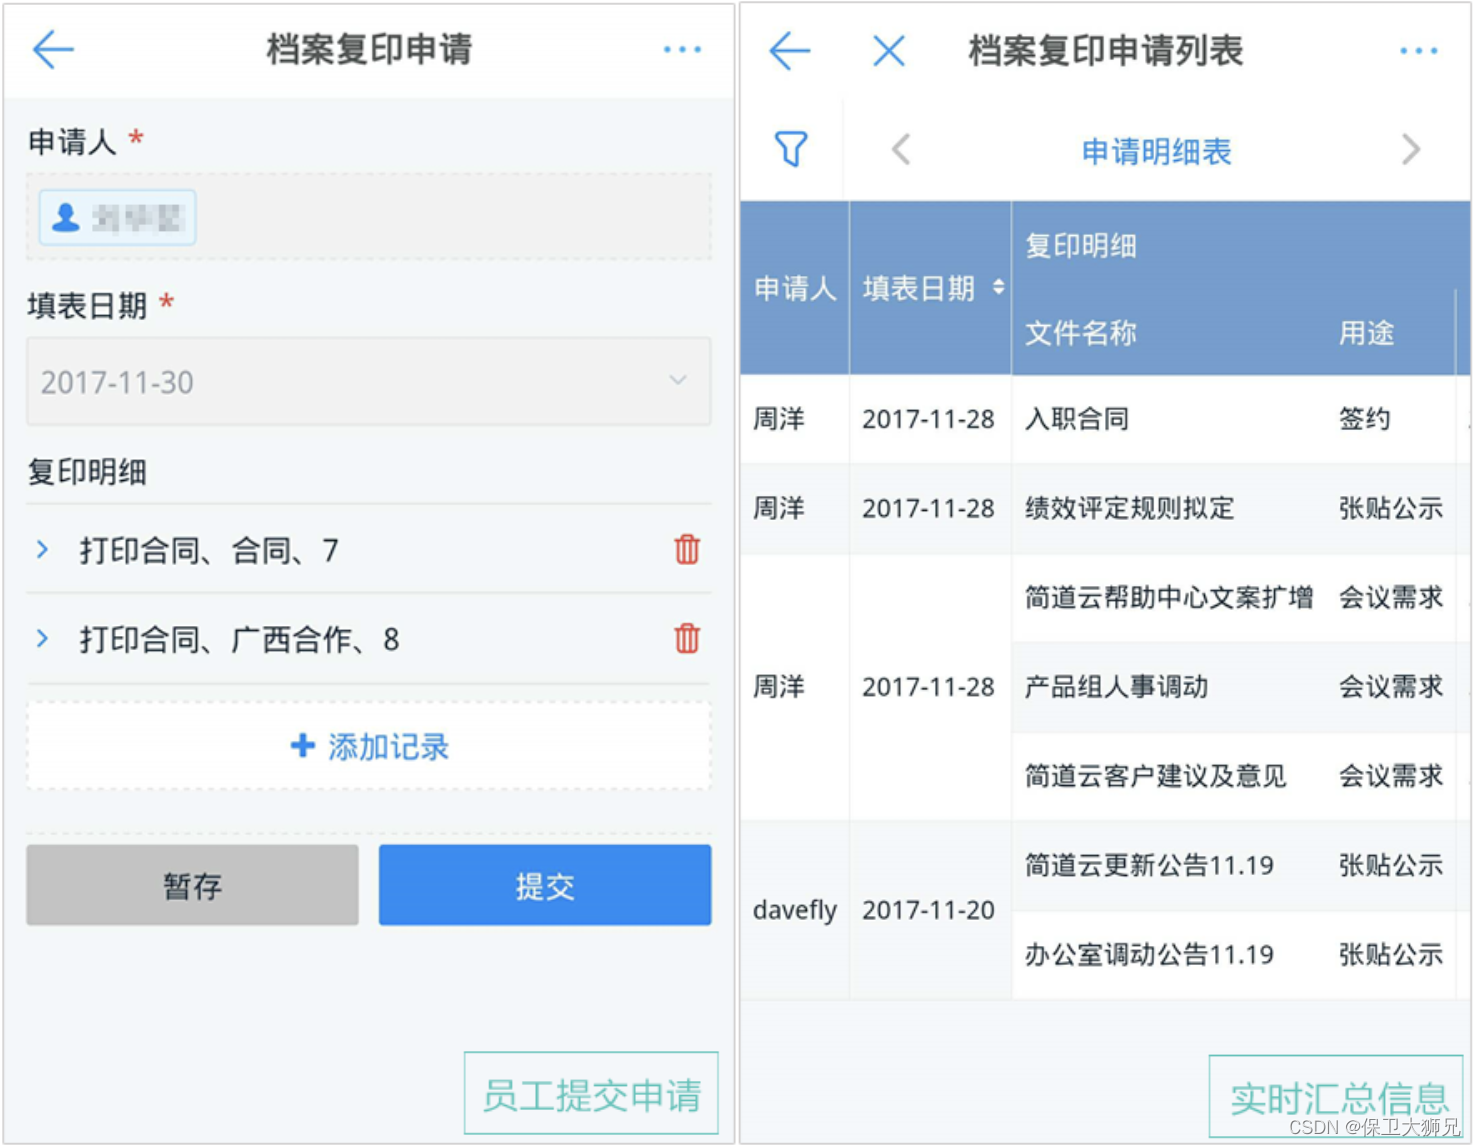1476x1146 pixels.
Task: Click 会议需求 beside 简道云帮助中心文案扩增
Action: (x=1390, y=597)
